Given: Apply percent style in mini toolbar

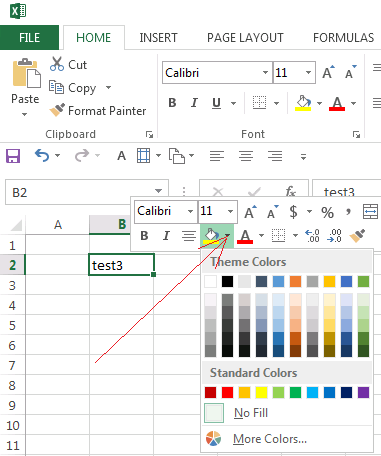Looking at the screenshot, I should click(327, 212).
